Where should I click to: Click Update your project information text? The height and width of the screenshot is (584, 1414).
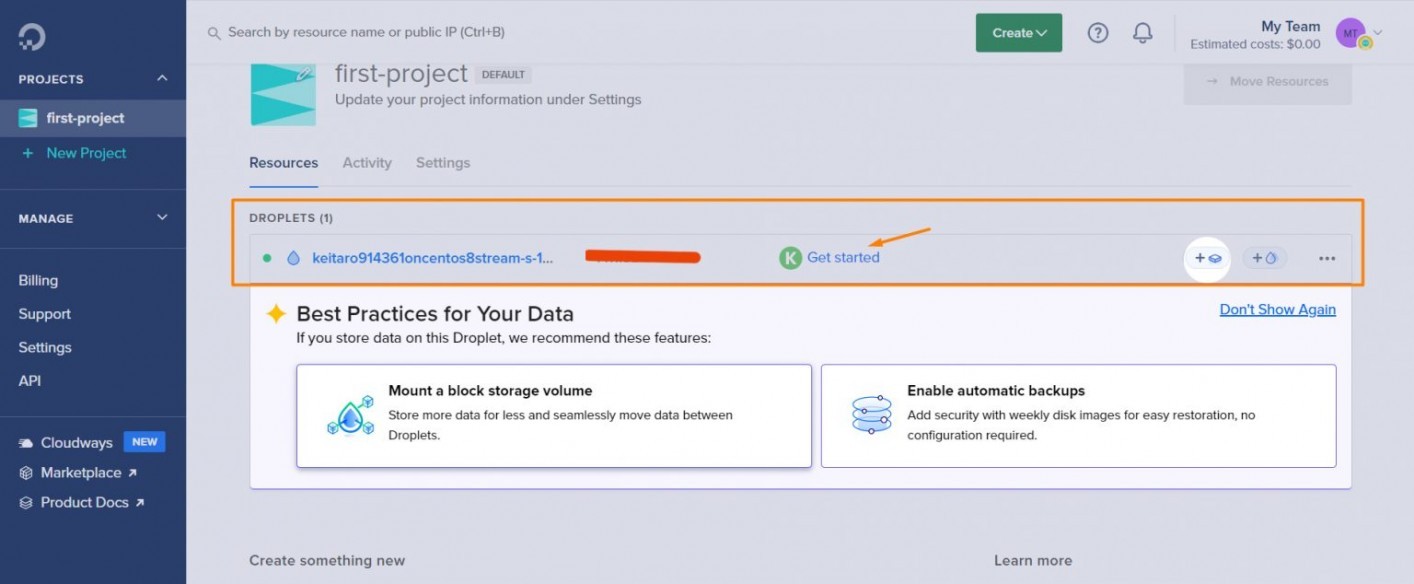coord(488,100)
